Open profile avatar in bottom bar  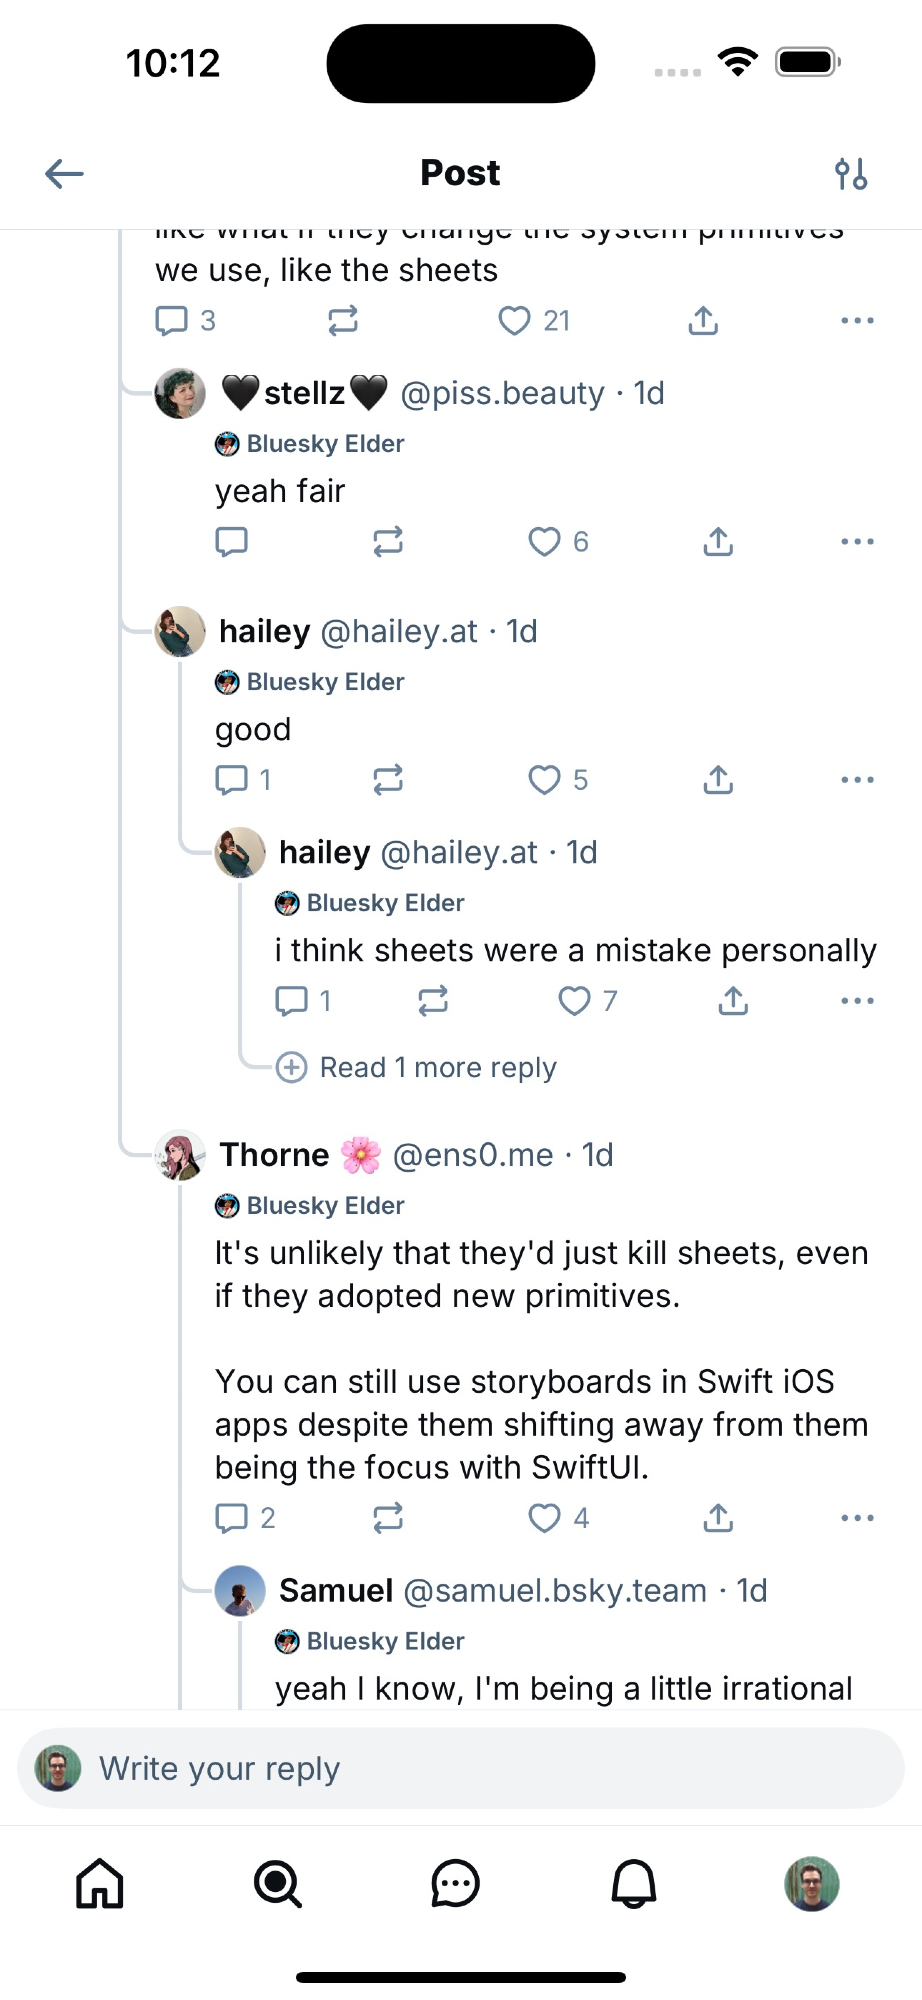point(811,1884)
